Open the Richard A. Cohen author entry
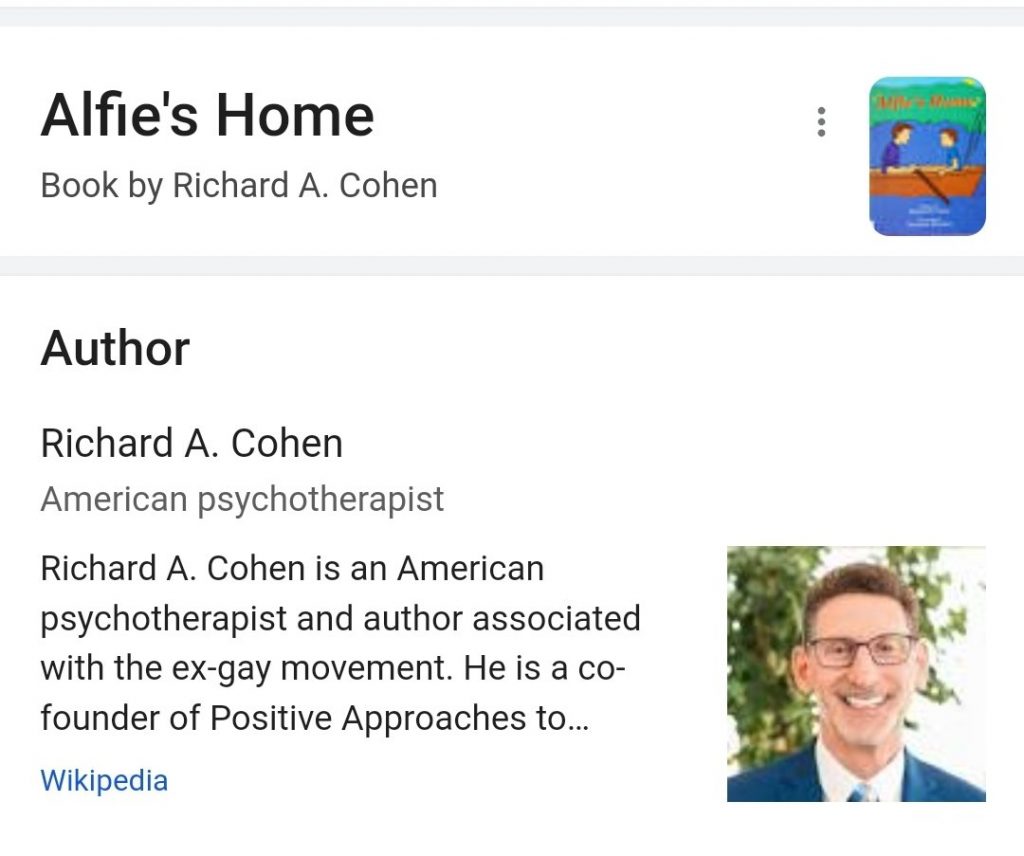1024x856 pixels. click(191, 443)
